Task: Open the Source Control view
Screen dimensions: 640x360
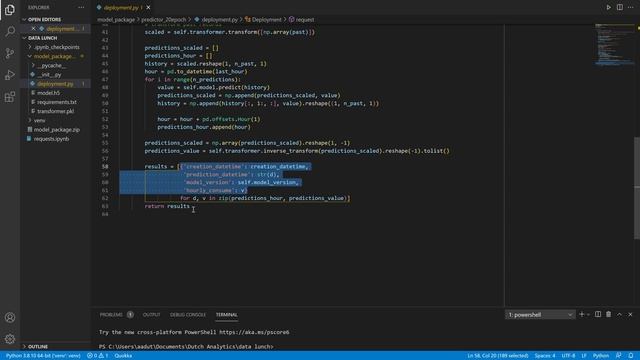Action: 10,53
